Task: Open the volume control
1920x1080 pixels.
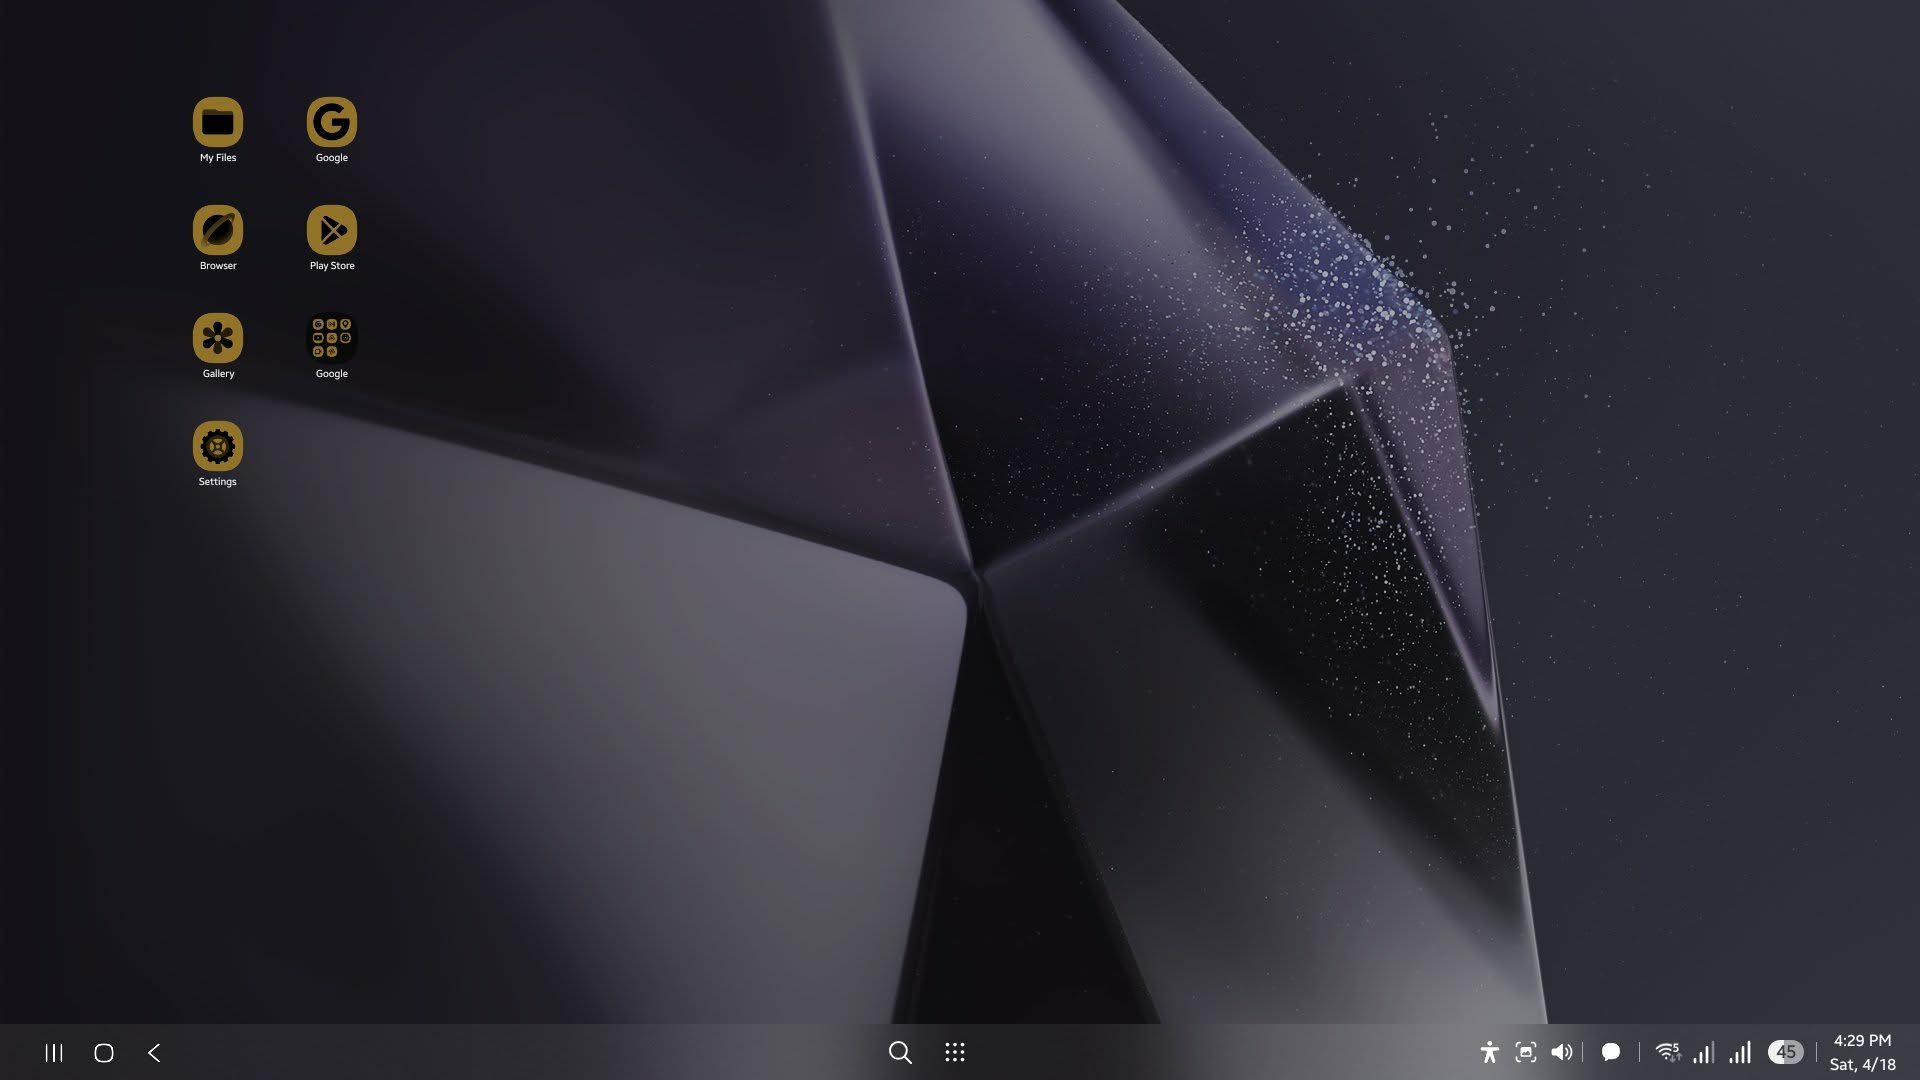Action: [1561, 1052]
